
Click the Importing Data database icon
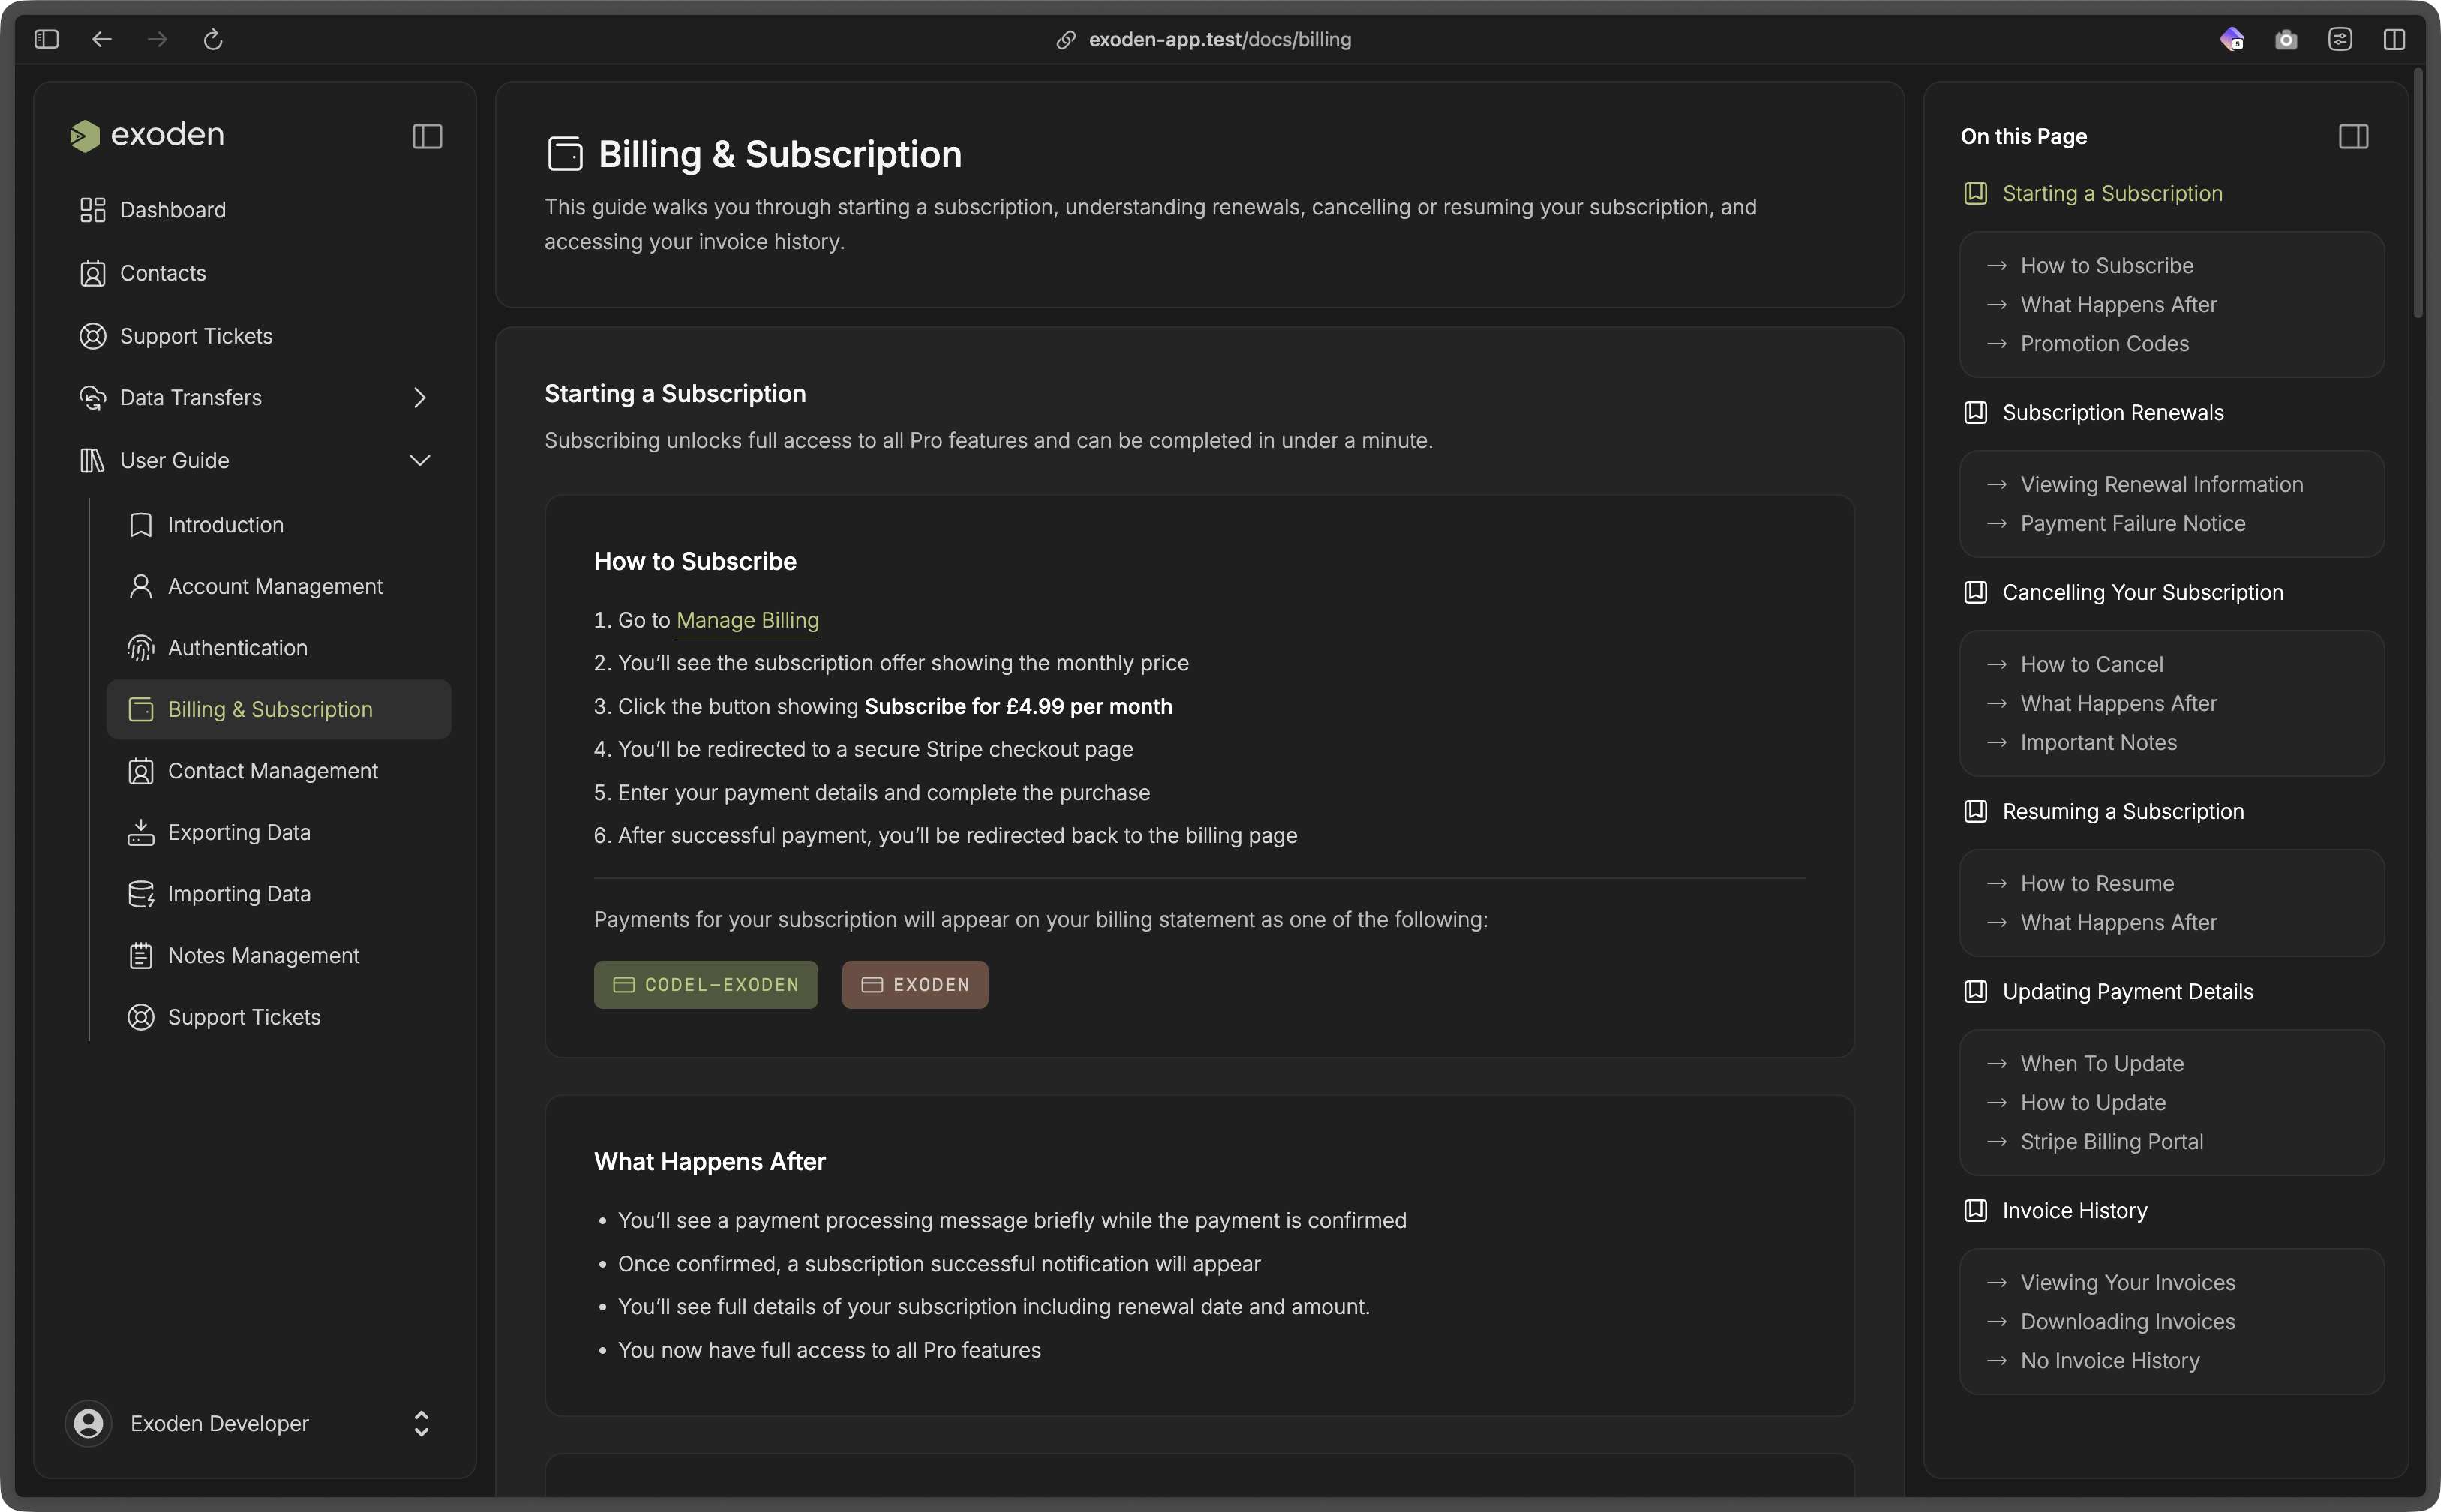pyautogui.click(x=141, y=894)
